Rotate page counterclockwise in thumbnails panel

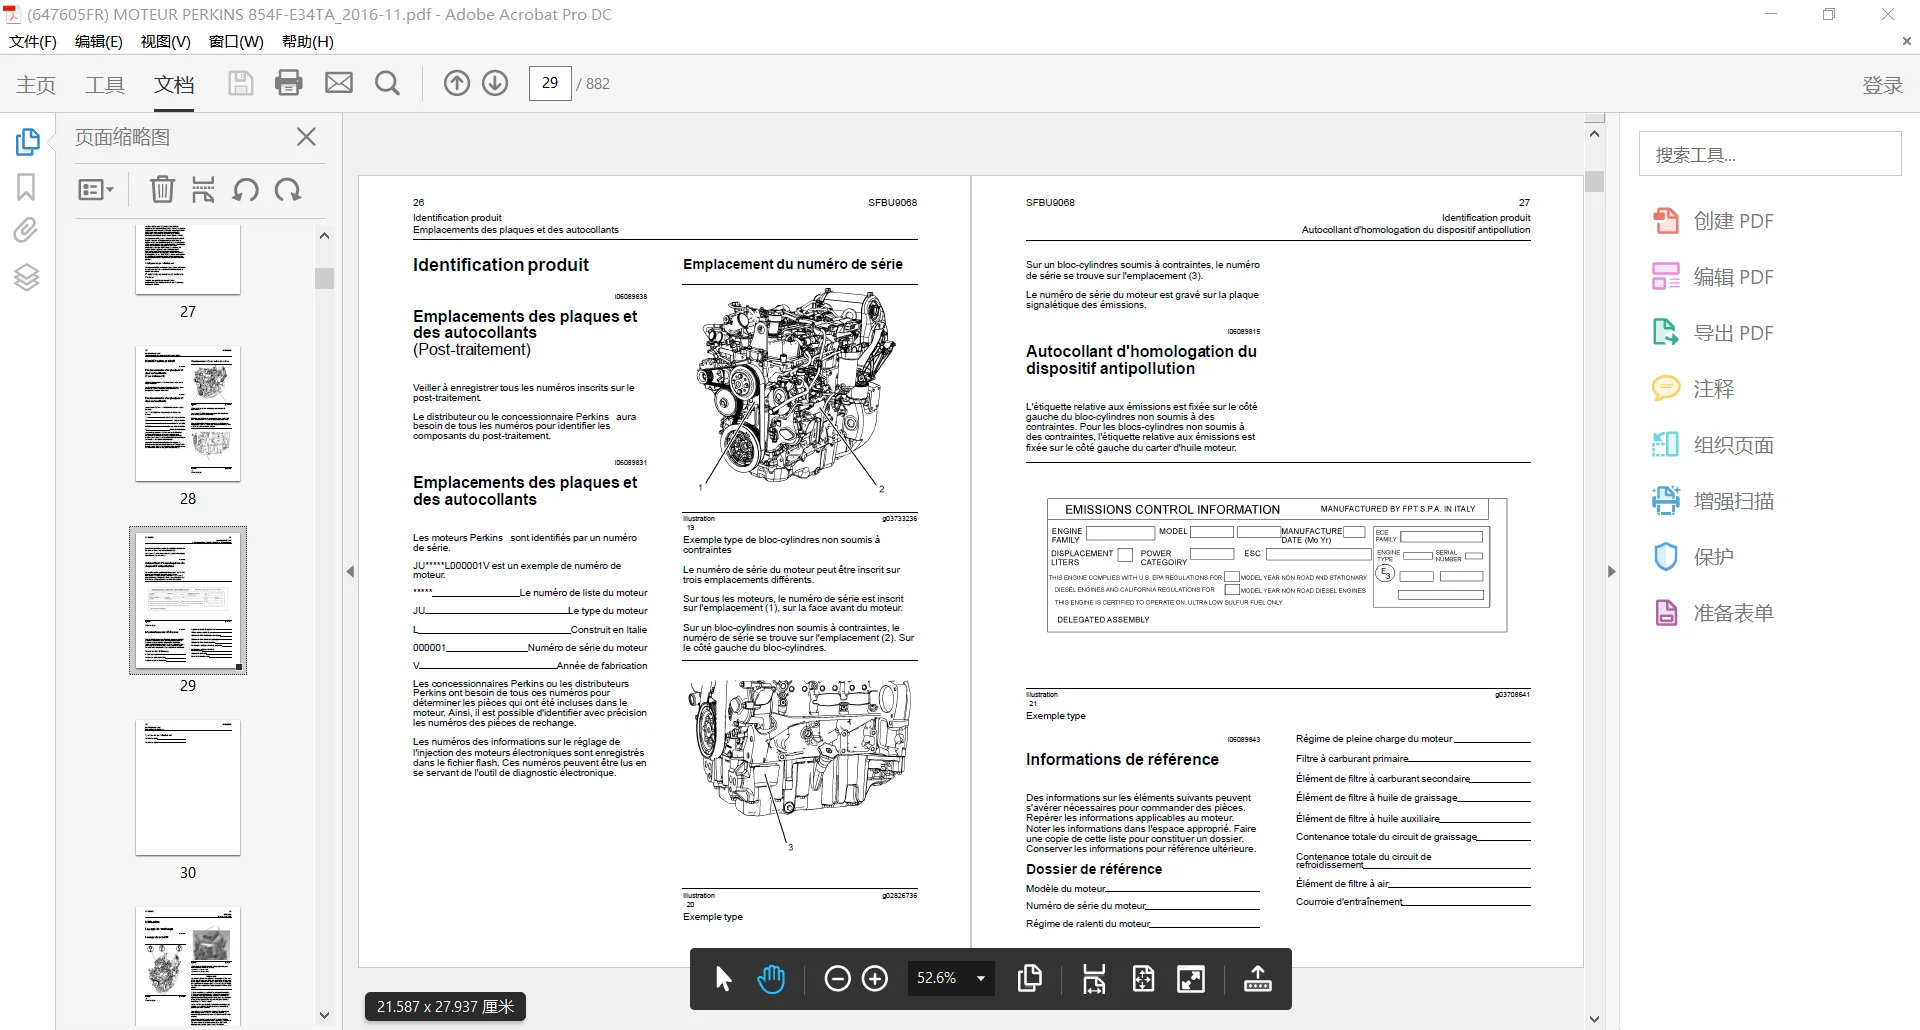pos(246,189)
